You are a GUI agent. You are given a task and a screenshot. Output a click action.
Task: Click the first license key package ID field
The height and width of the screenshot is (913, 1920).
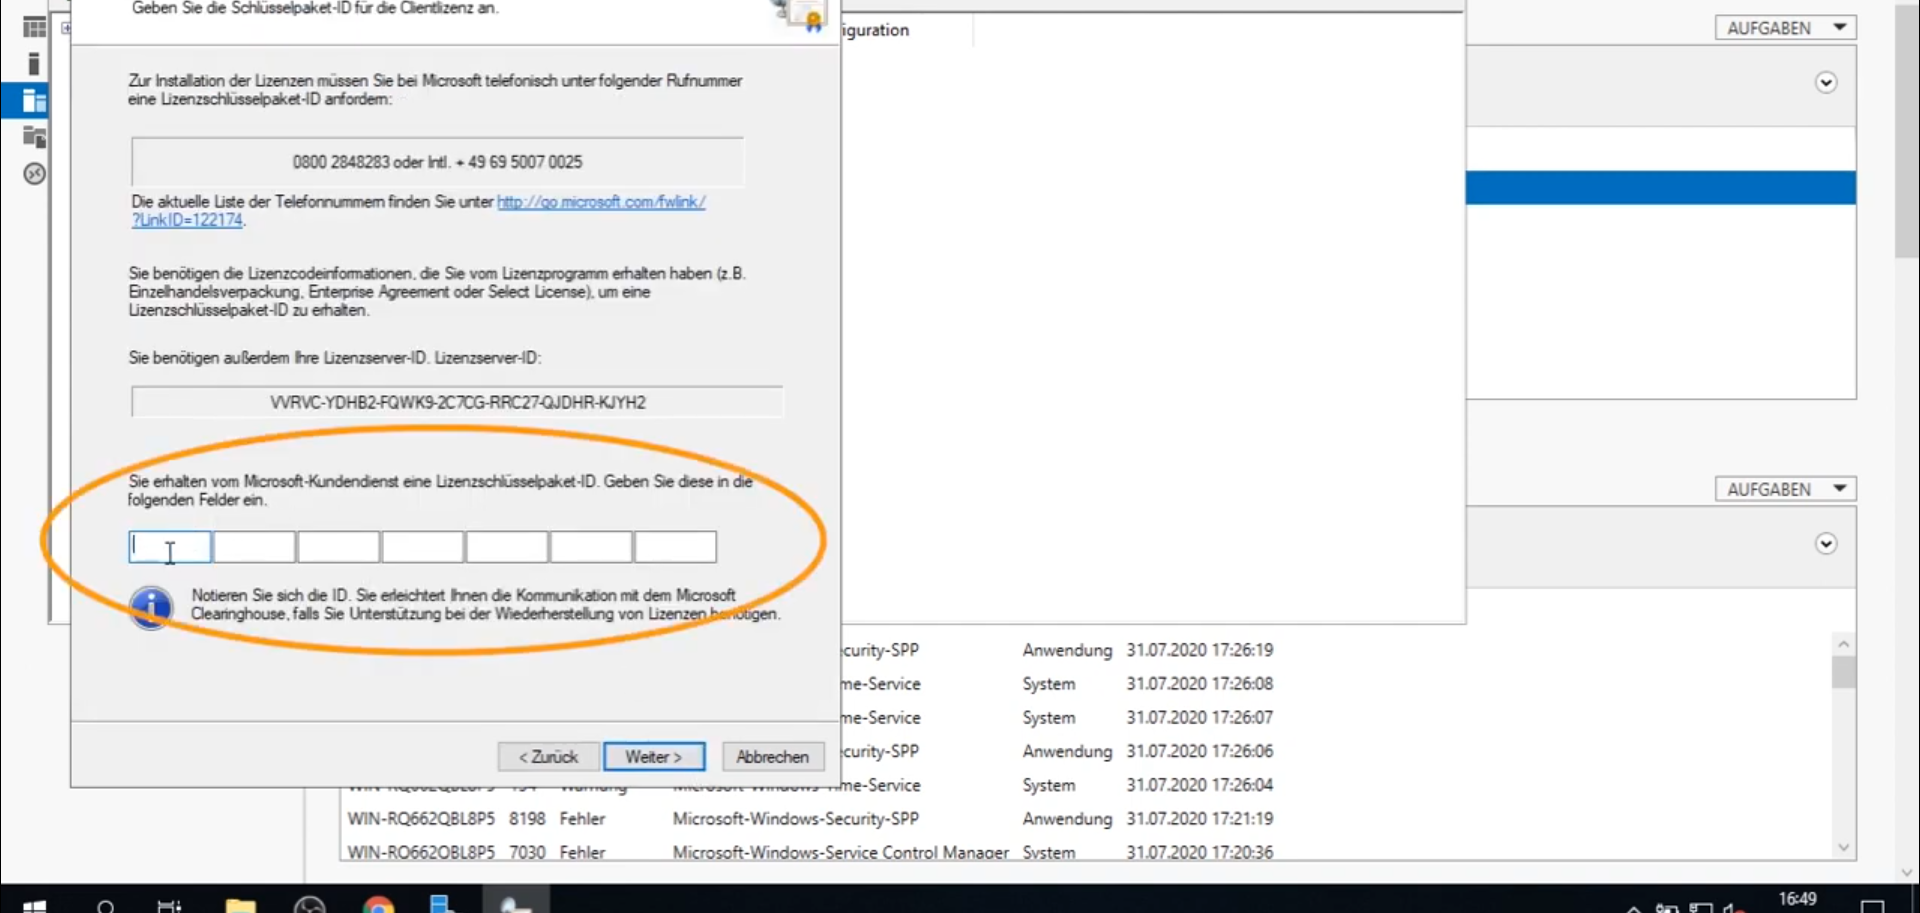[170, 547]
